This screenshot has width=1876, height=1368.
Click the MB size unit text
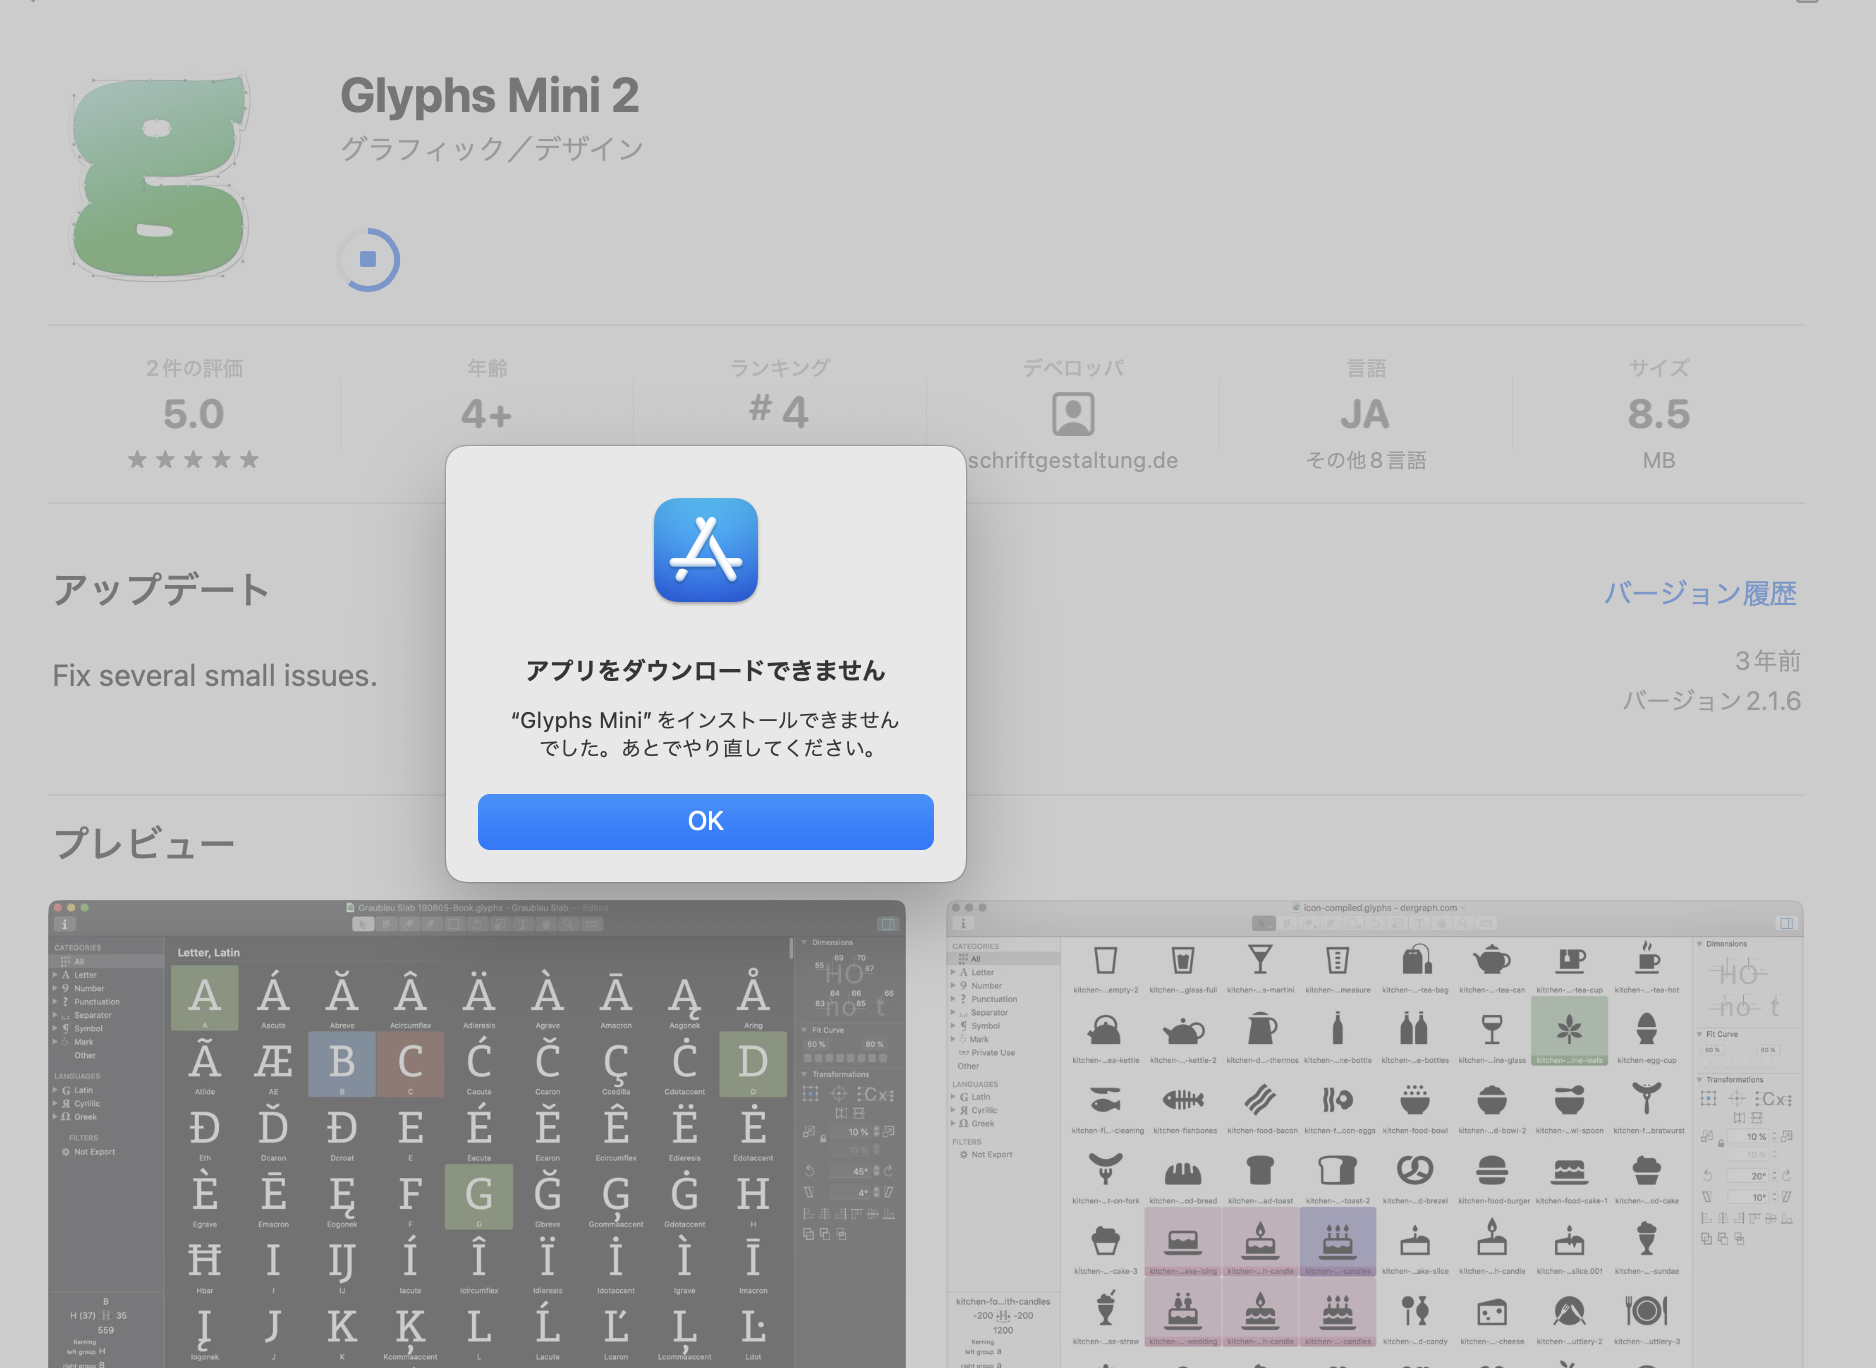click(1659, 461)
